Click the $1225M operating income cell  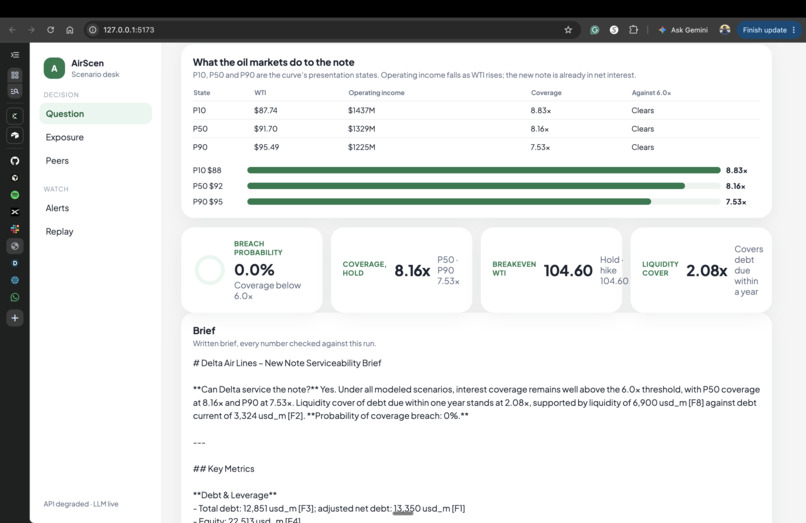pyautogui.click(x=361, y=148)
